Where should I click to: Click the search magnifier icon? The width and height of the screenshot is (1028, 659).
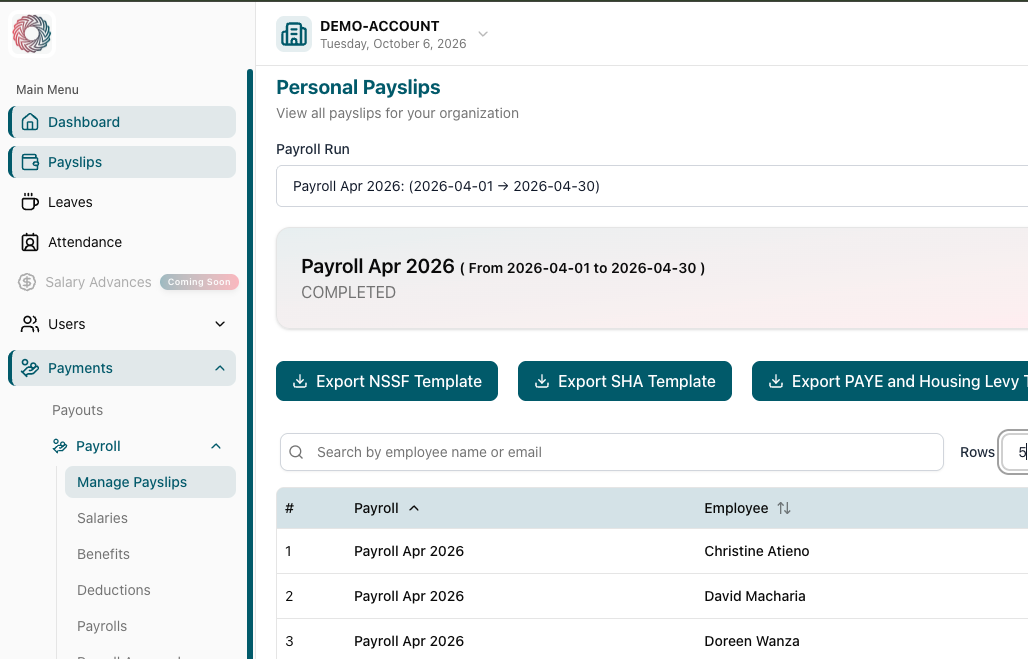coord(296,452)
